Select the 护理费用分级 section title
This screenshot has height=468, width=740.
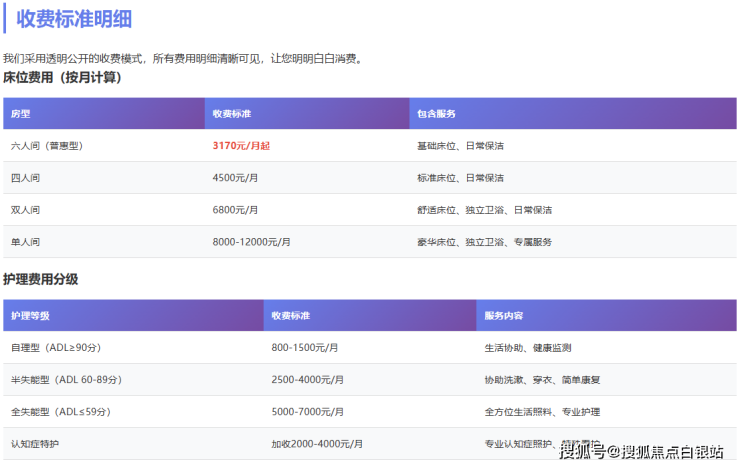coord(41,279)
